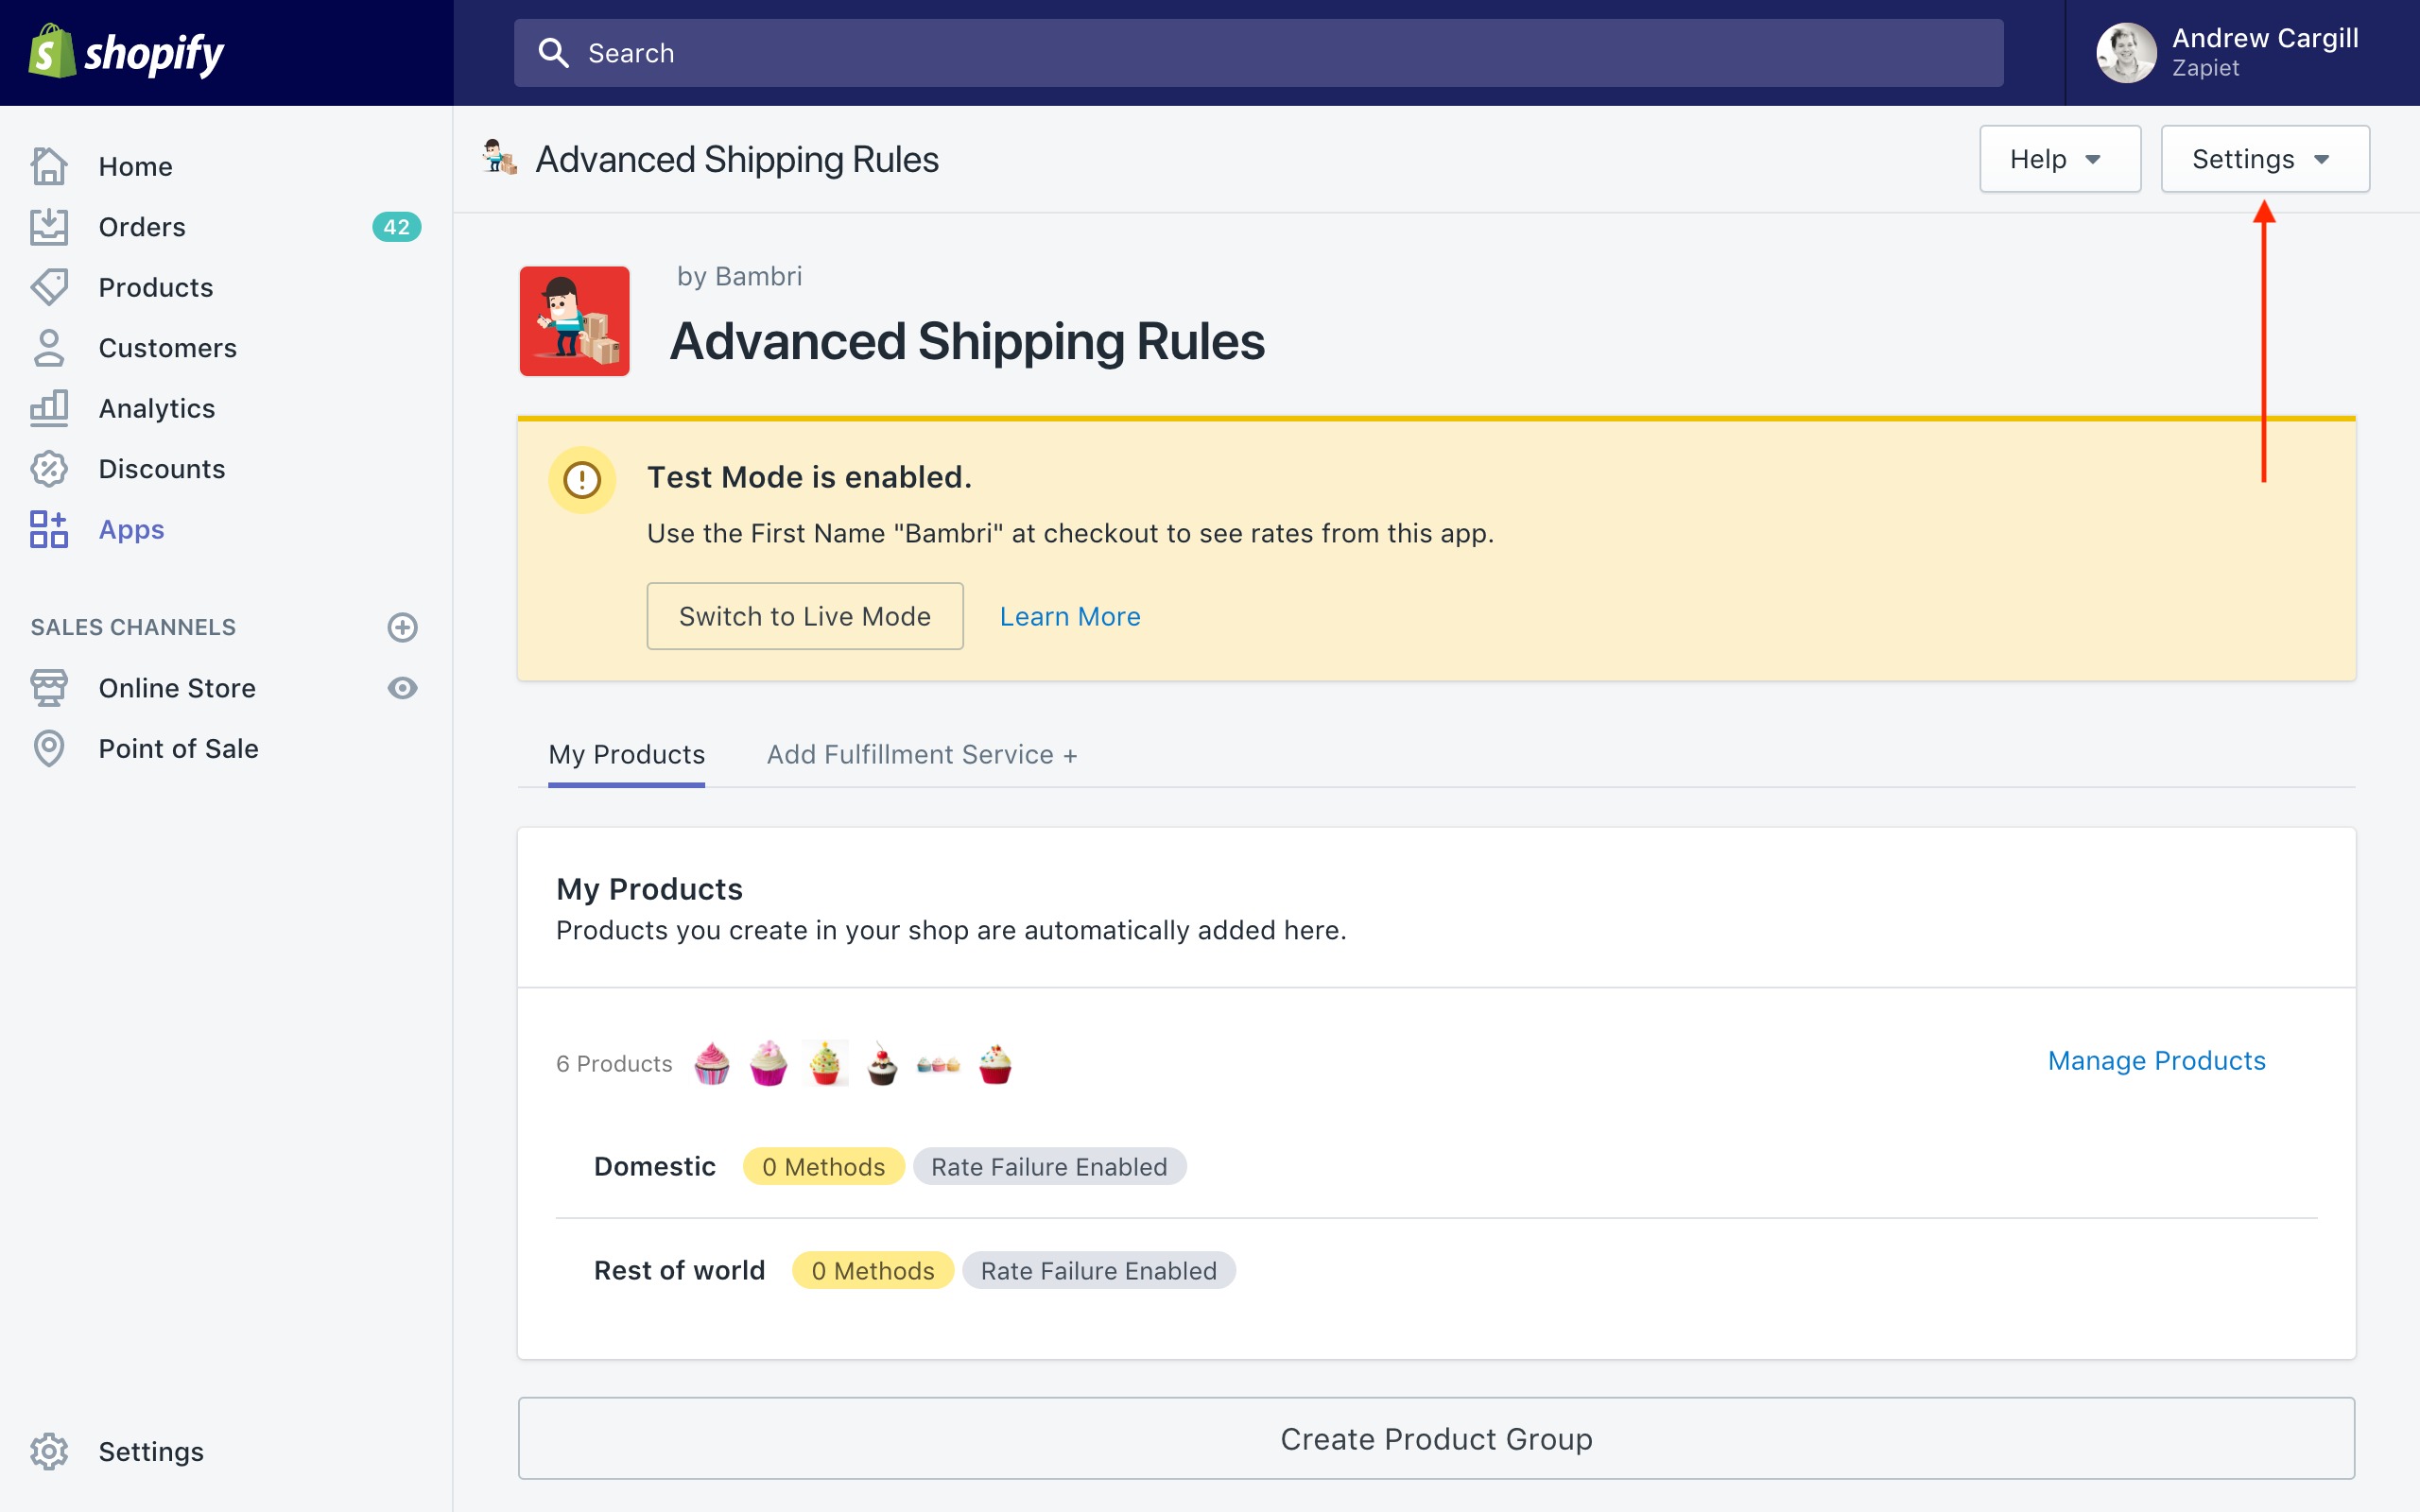
Task: Open Point of Sale channel
Action: click(x=178, y=748)
